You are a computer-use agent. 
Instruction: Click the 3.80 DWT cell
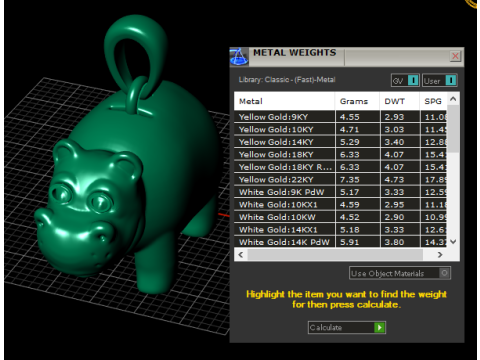tap(400, 242)
